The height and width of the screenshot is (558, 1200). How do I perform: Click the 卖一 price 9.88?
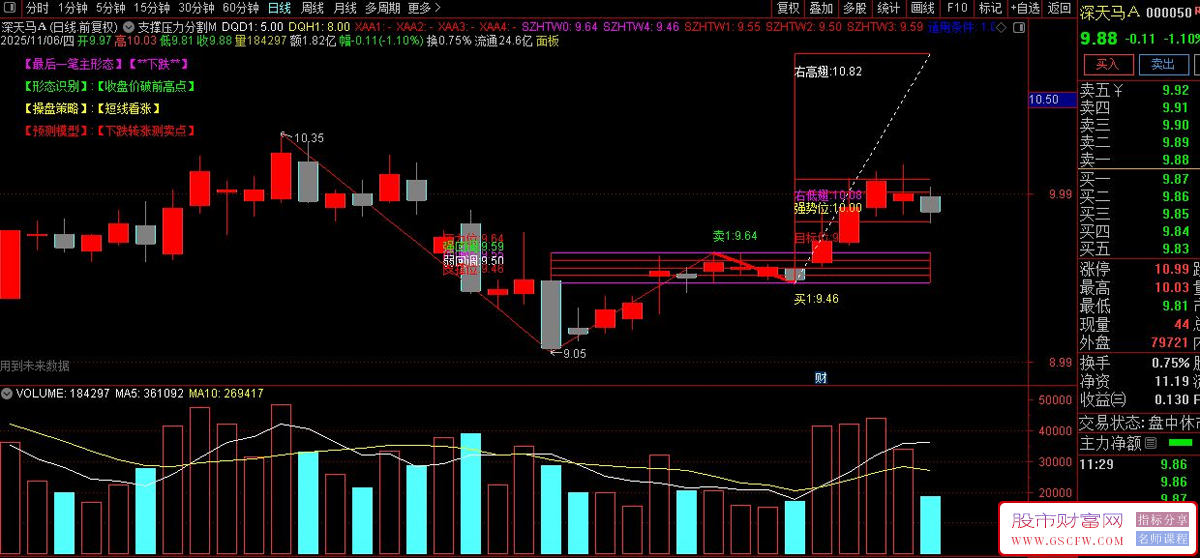pos(1175,160)
